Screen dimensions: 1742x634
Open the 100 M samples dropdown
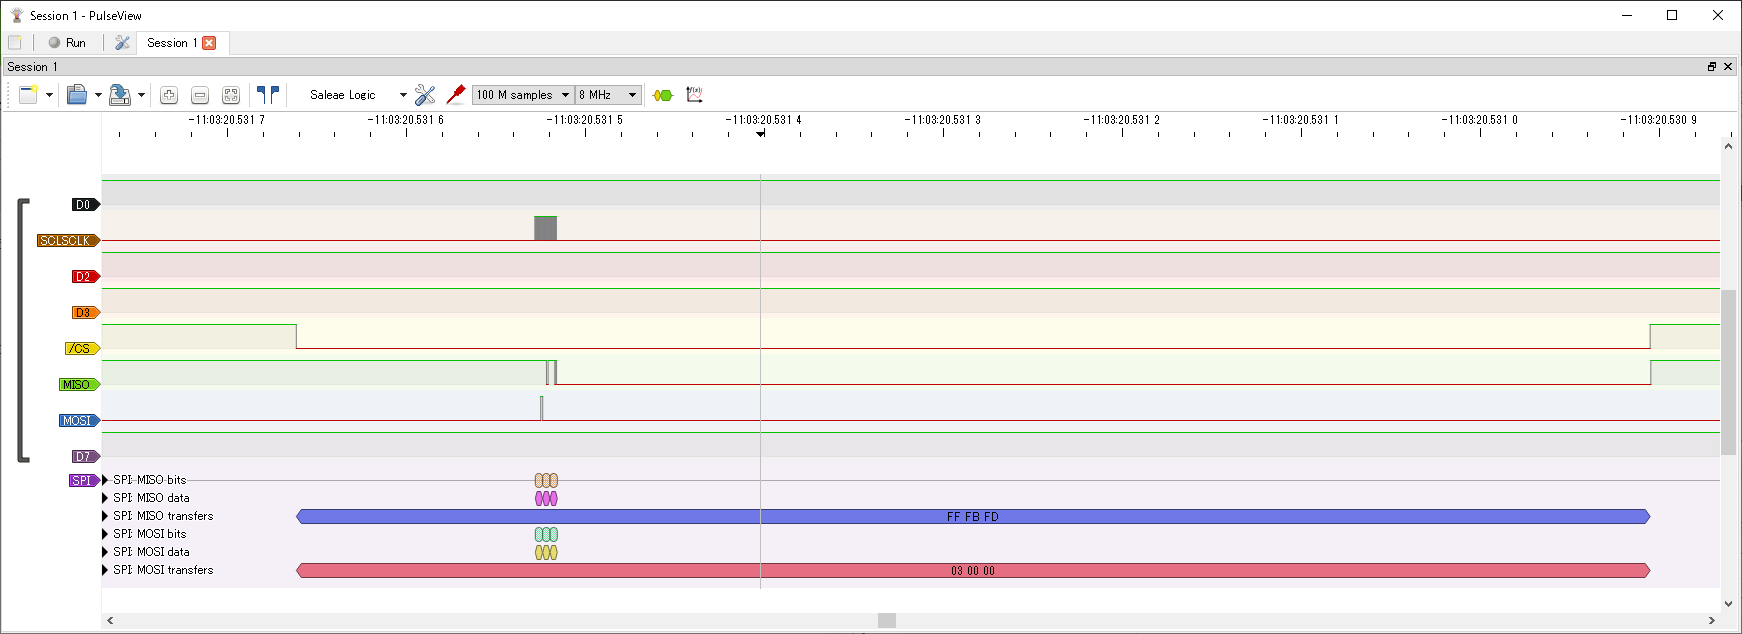[x=523, y=95]
